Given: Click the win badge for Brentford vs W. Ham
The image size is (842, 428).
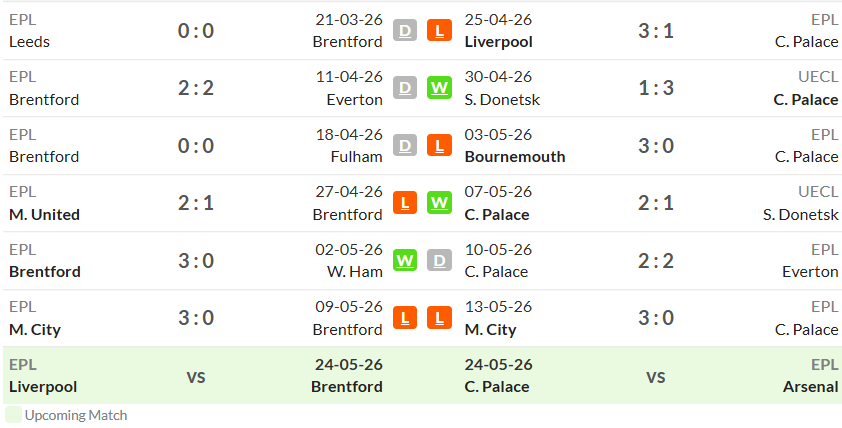Looking at the screenshot, I should (405, 260).
